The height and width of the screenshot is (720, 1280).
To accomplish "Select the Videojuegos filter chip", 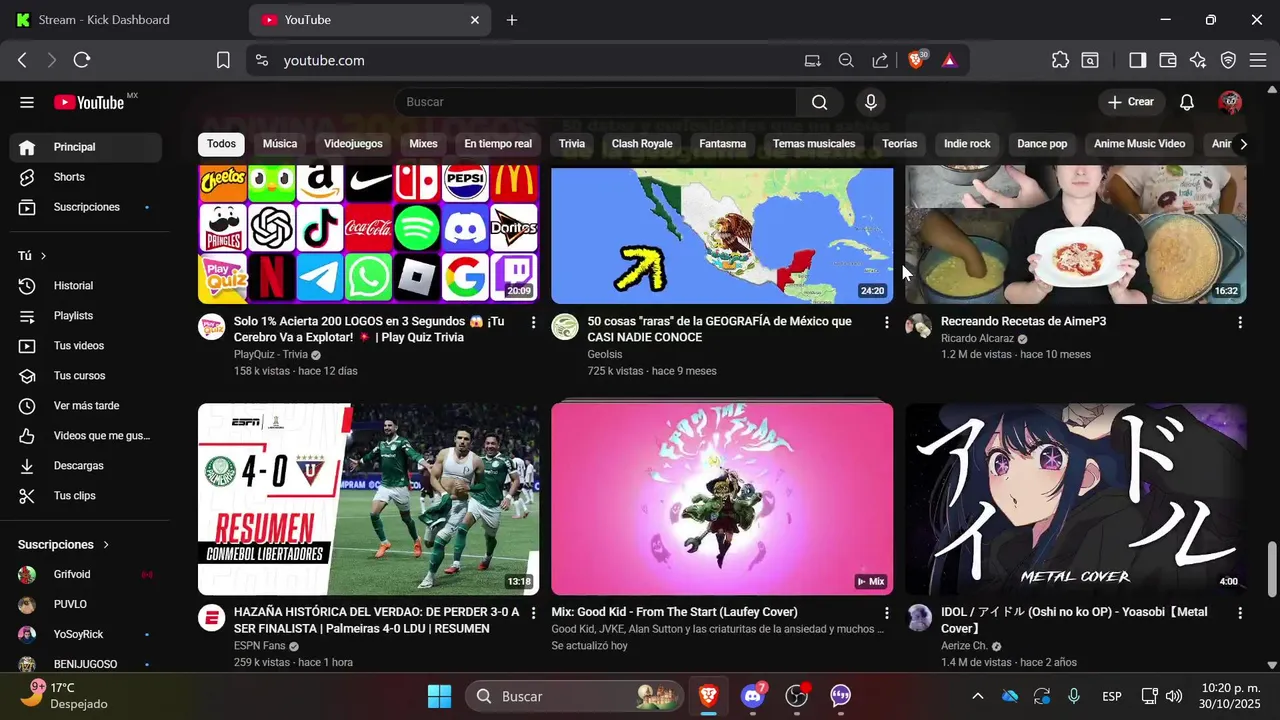I will [x=353, y=144].
